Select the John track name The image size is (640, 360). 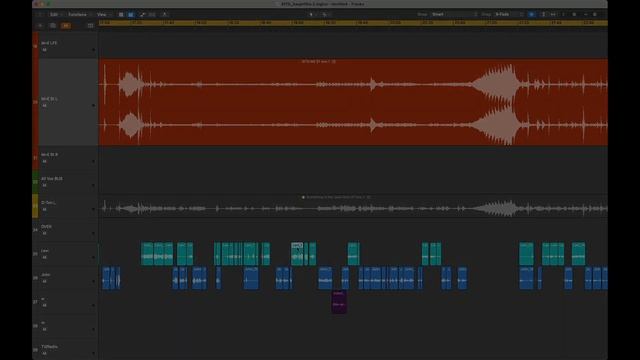[x=45, y=275]
